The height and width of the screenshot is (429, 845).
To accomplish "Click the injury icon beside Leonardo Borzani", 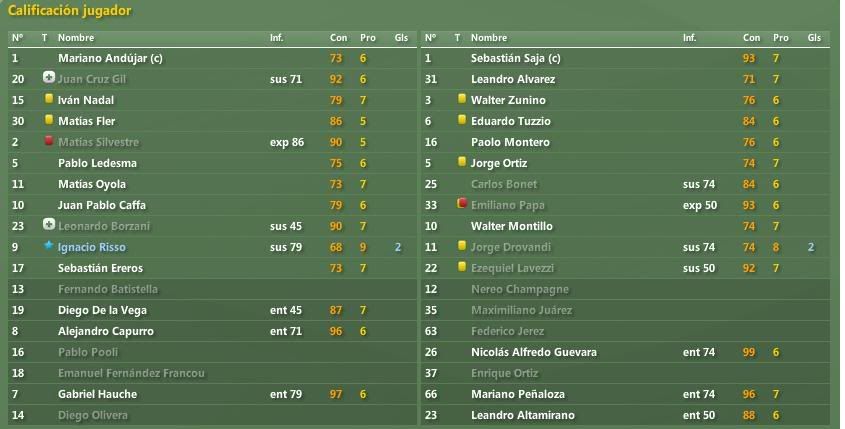I will coord(49,225).
